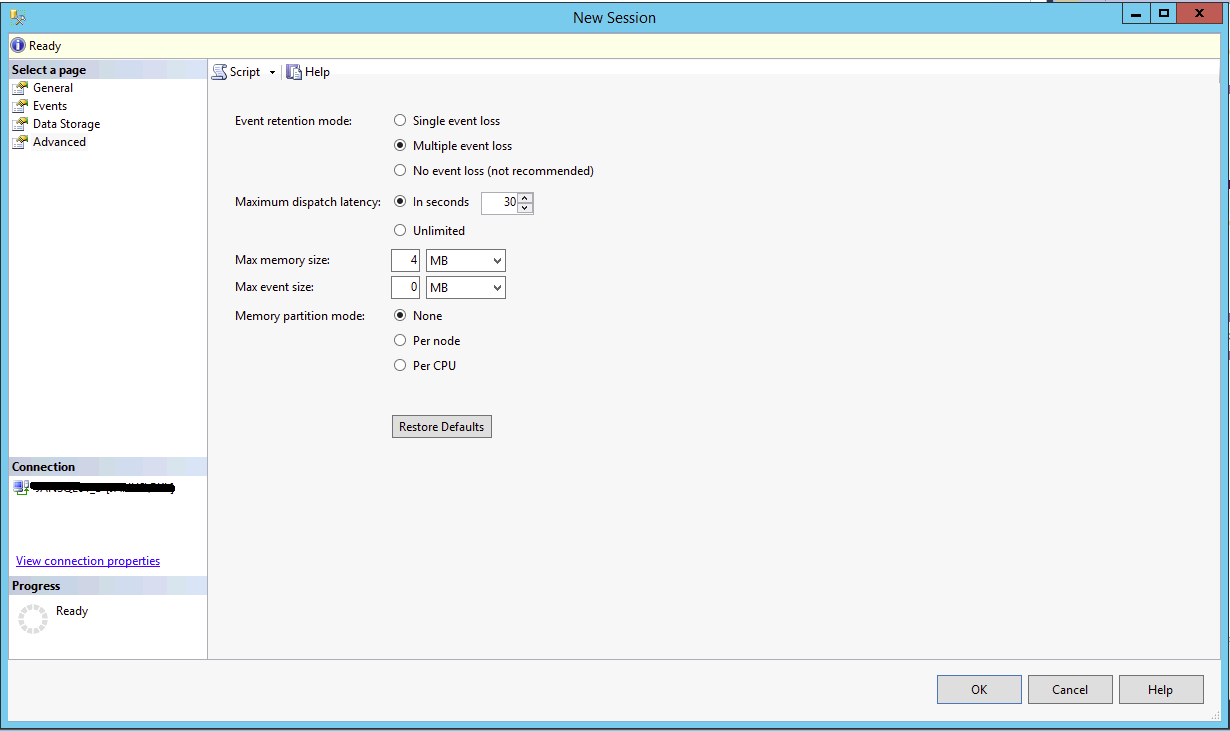The image size is (1230, 731).
Task: Increase dispatch latency seconds with up arrow
Action: coord(525,198)
